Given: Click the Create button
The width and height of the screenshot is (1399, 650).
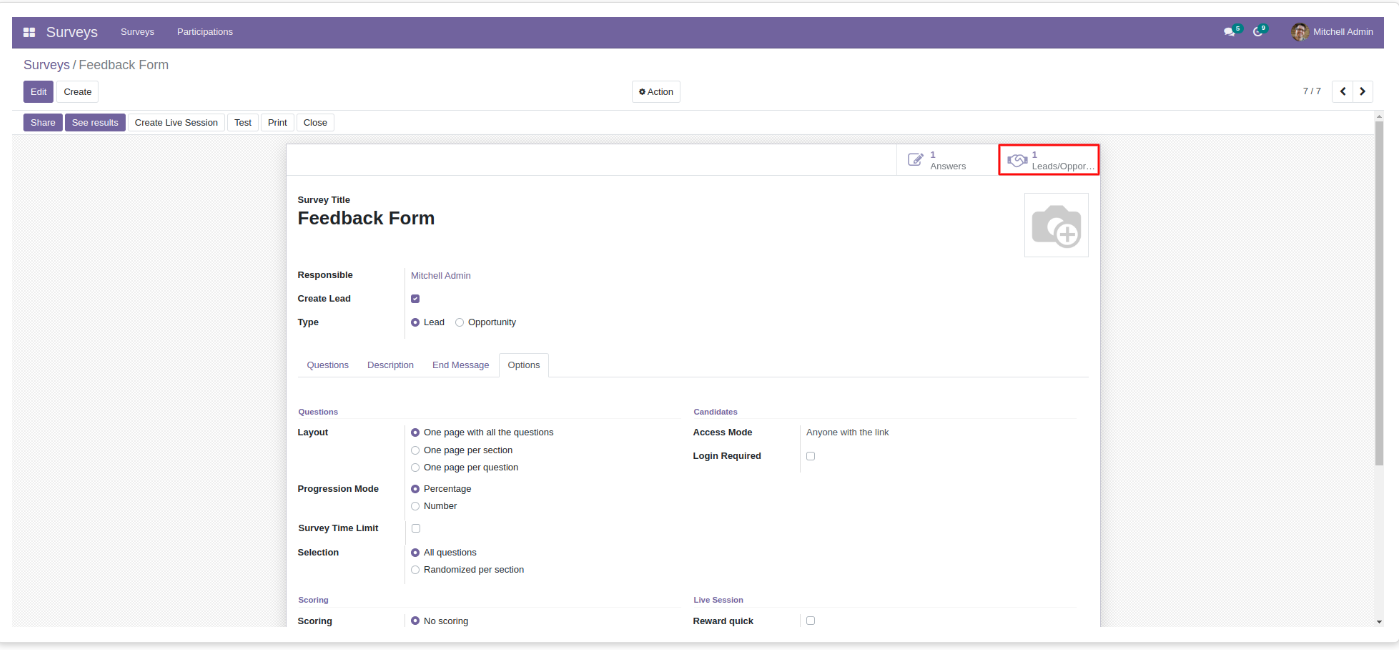Looking at the screenshot, I should pos(77,92).
